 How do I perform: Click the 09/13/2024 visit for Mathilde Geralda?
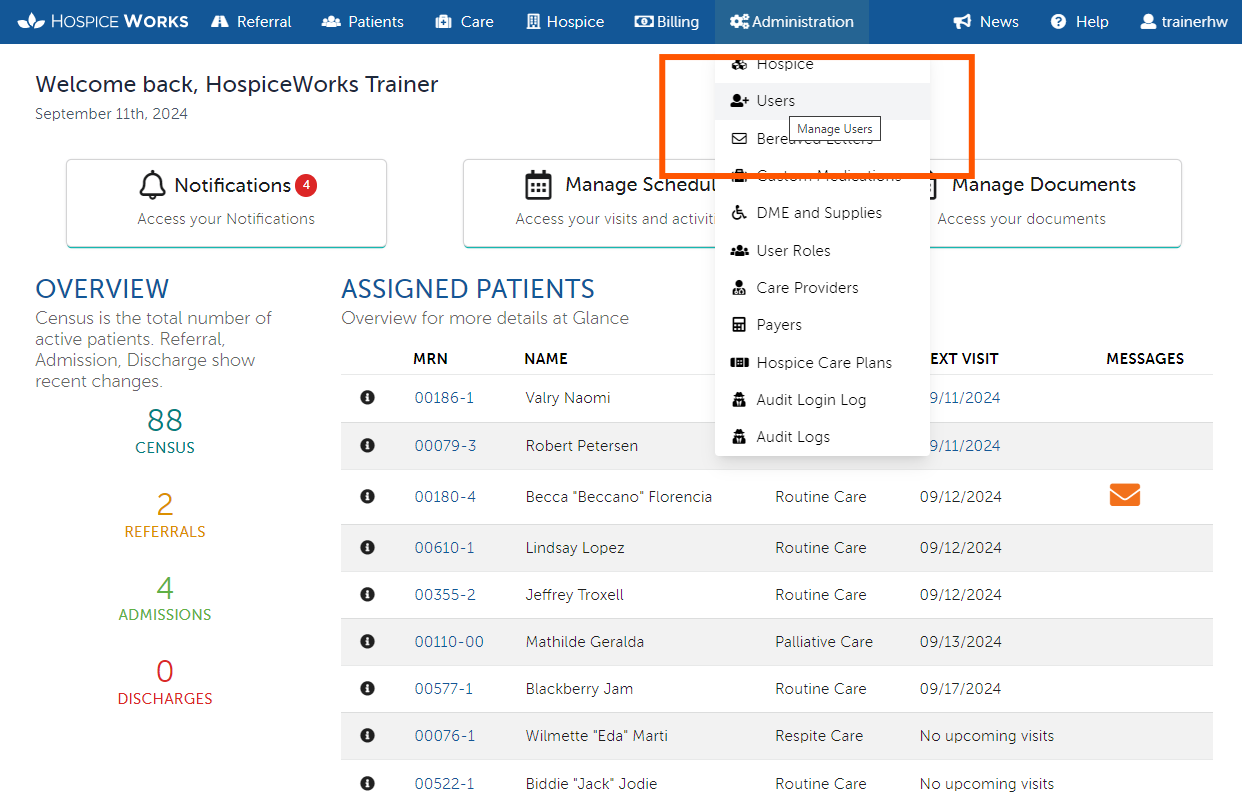point(961,642)
